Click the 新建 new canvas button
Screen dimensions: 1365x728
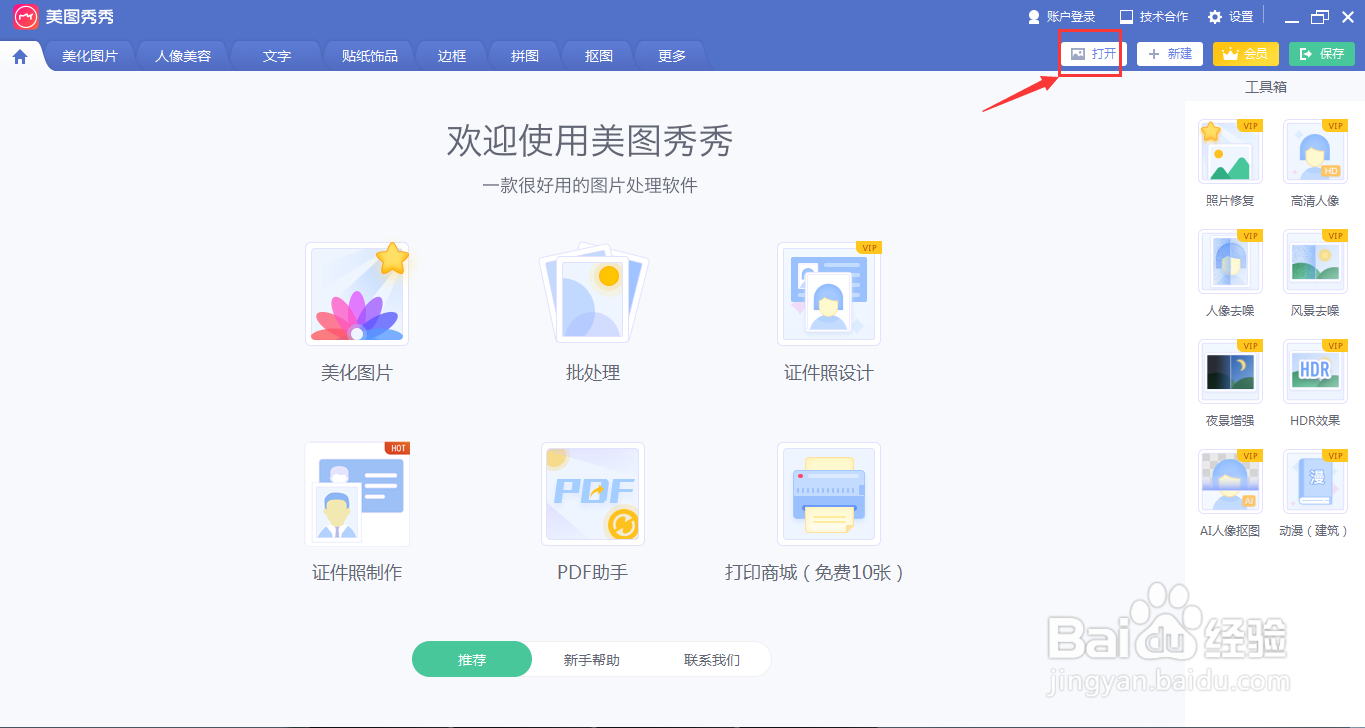tap(1170, 54)
